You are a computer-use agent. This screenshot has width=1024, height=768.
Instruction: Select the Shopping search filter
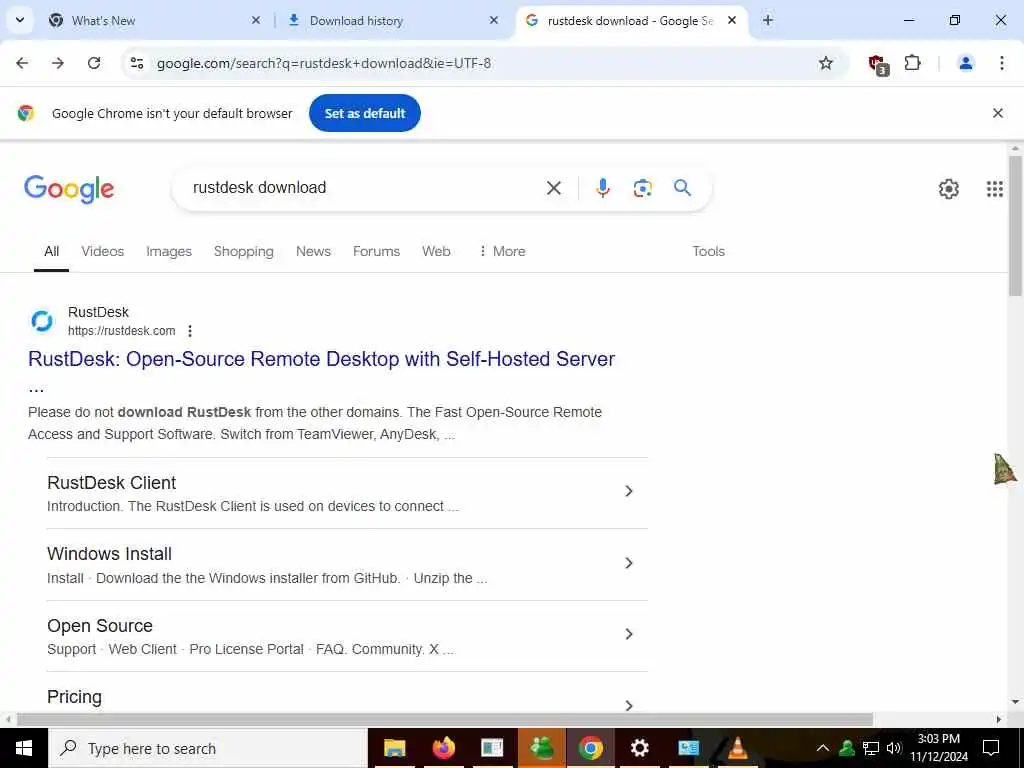tap(244, 251)
